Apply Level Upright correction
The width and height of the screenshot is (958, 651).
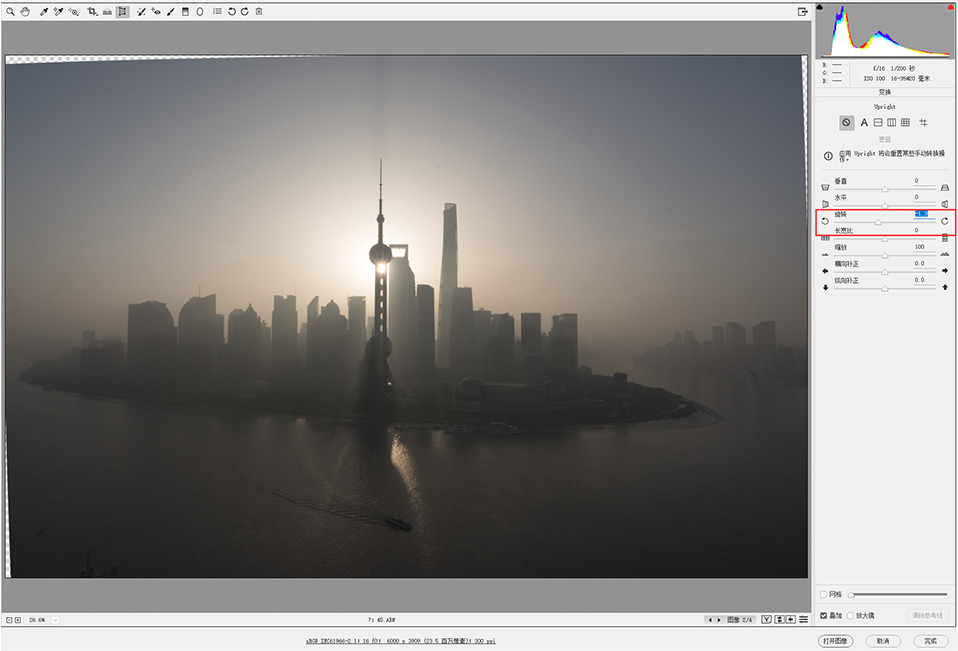click(x=878, y=123)
